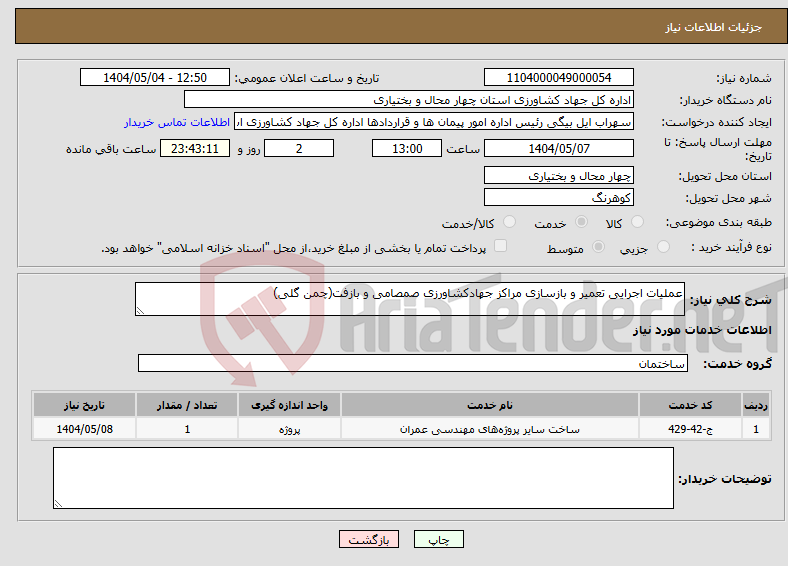
Task: Select the جزیی purchase type radio
Action: click(x=663, y=247)
